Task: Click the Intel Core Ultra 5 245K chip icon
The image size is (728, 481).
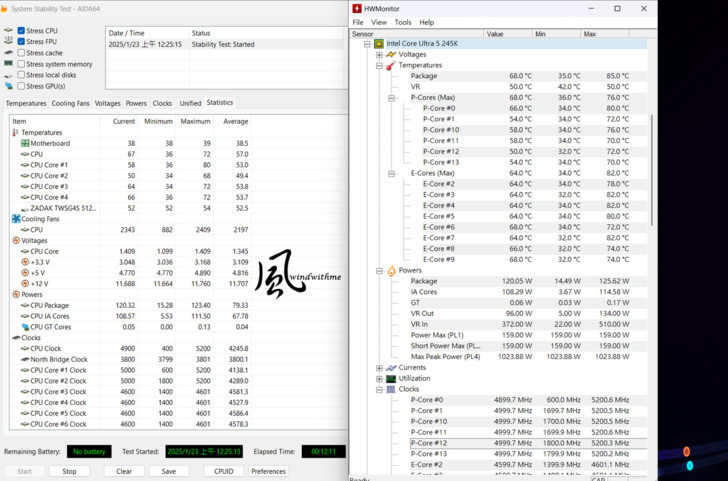Action: 380,44
